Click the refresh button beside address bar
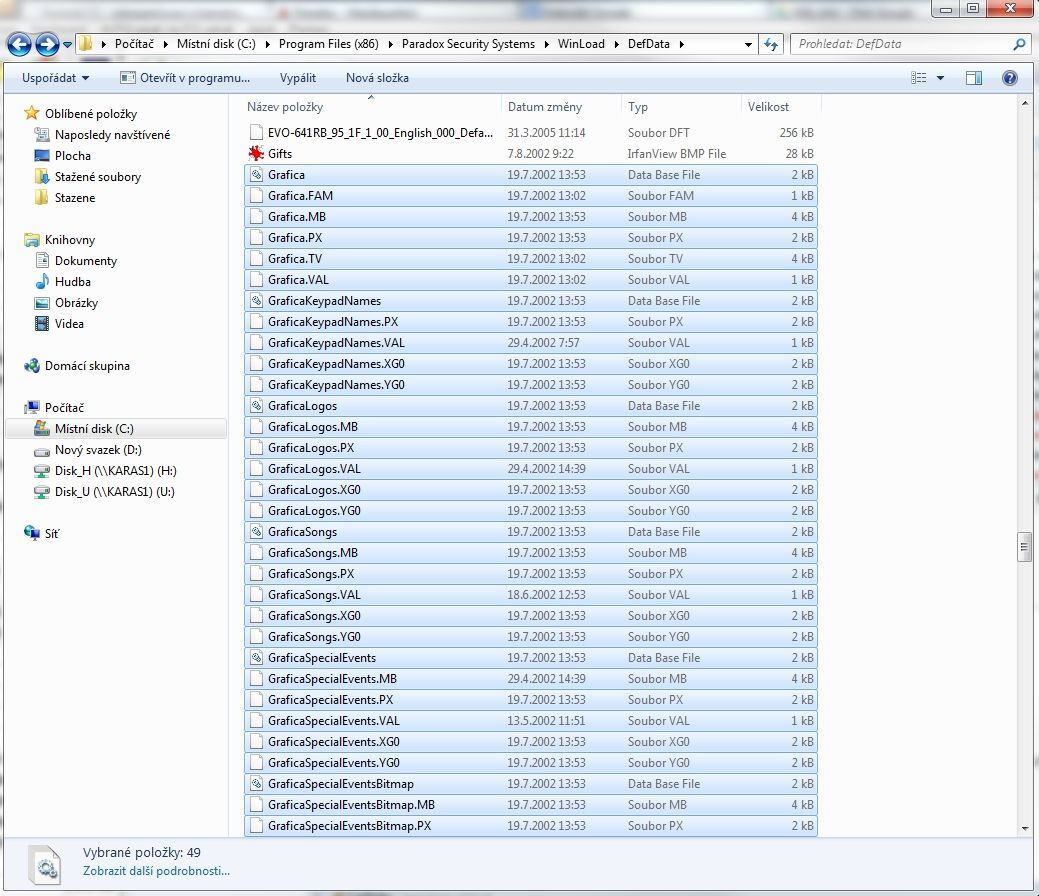The image size is (1039, 896). [771, 44]
